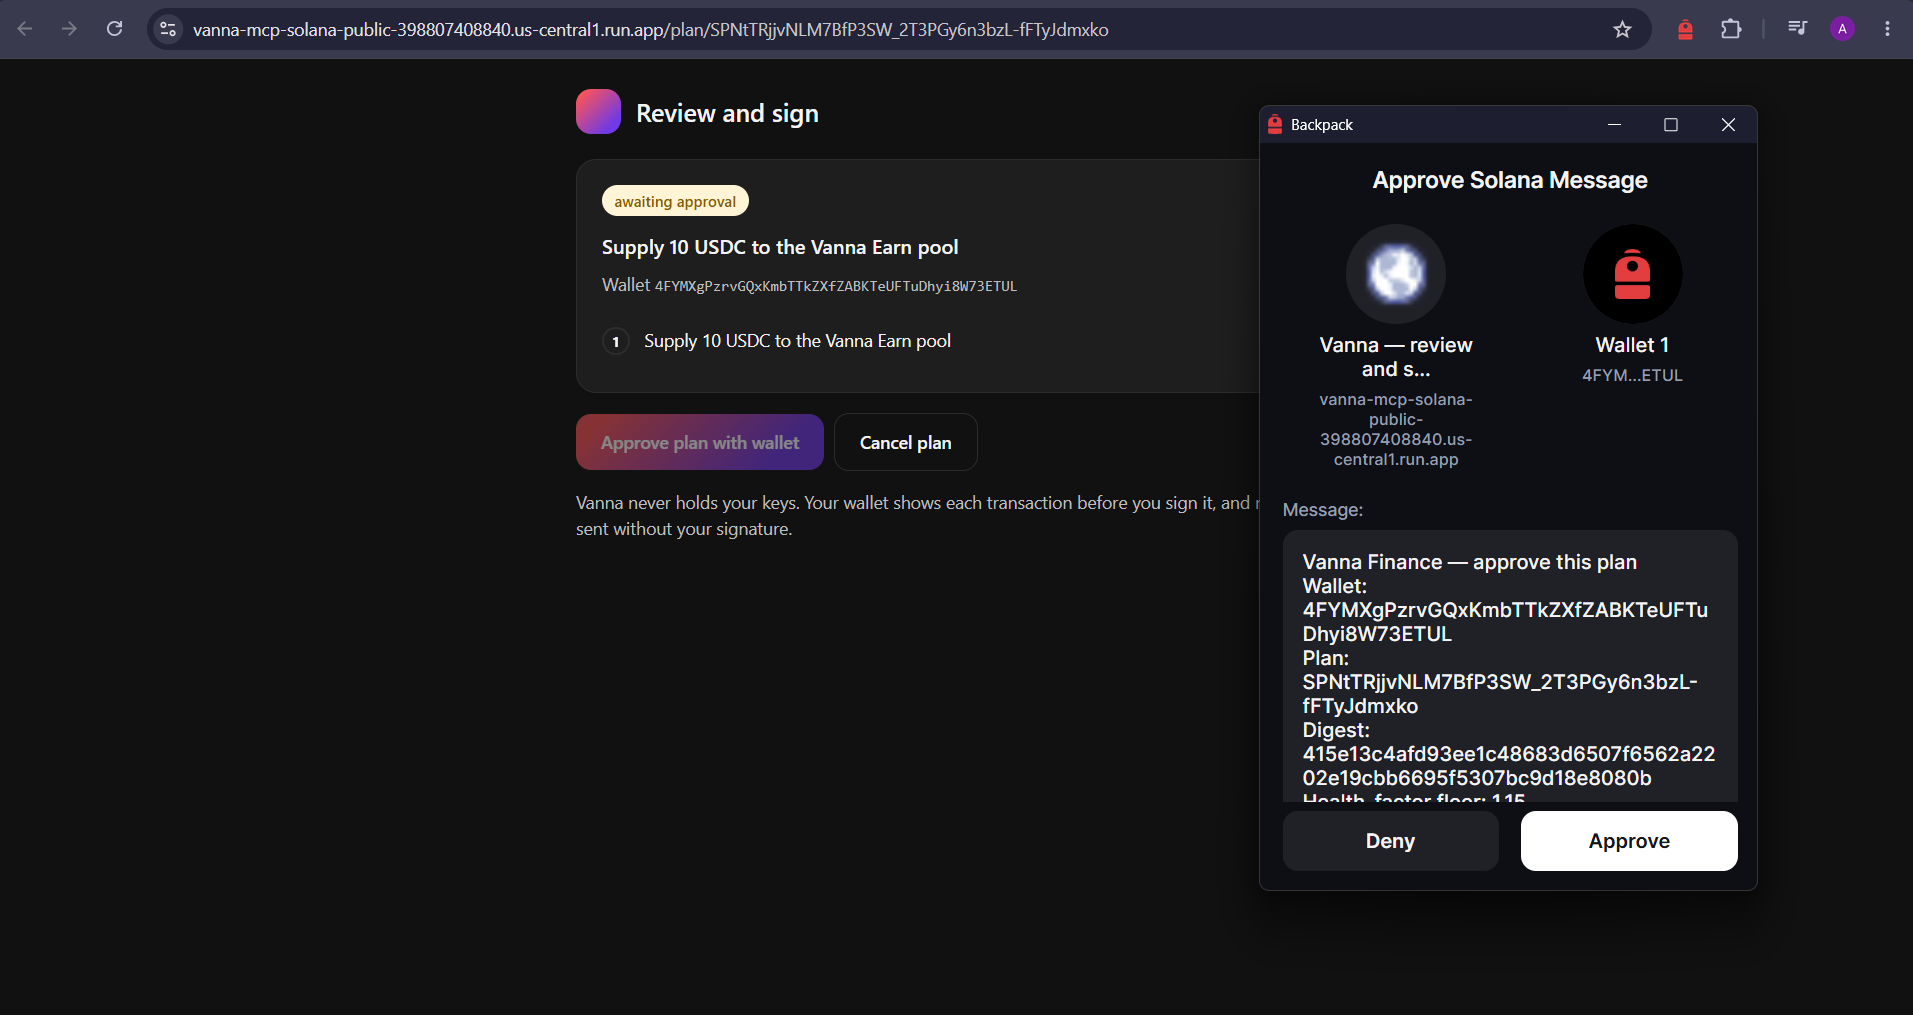The image size is (1913, 1015).
Task: Open Chrome extensions puzzle icon
Action: point(1731,29)
